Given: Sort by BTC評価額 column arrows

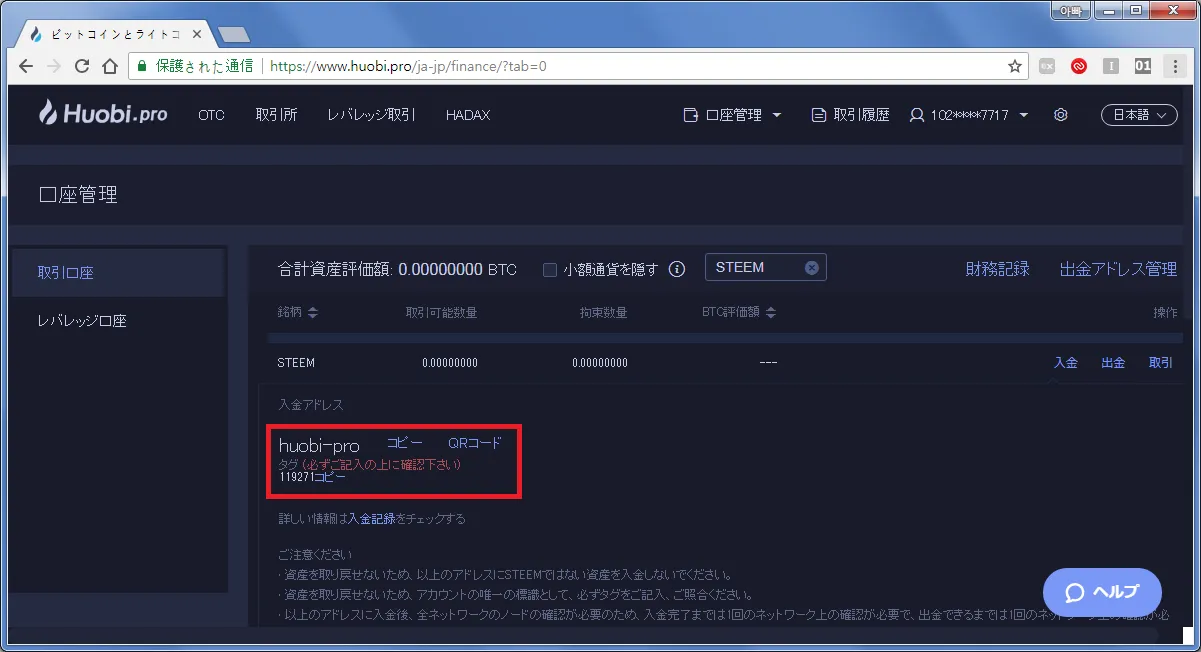Looking at the screenshot, I should (x=771, y=313).
